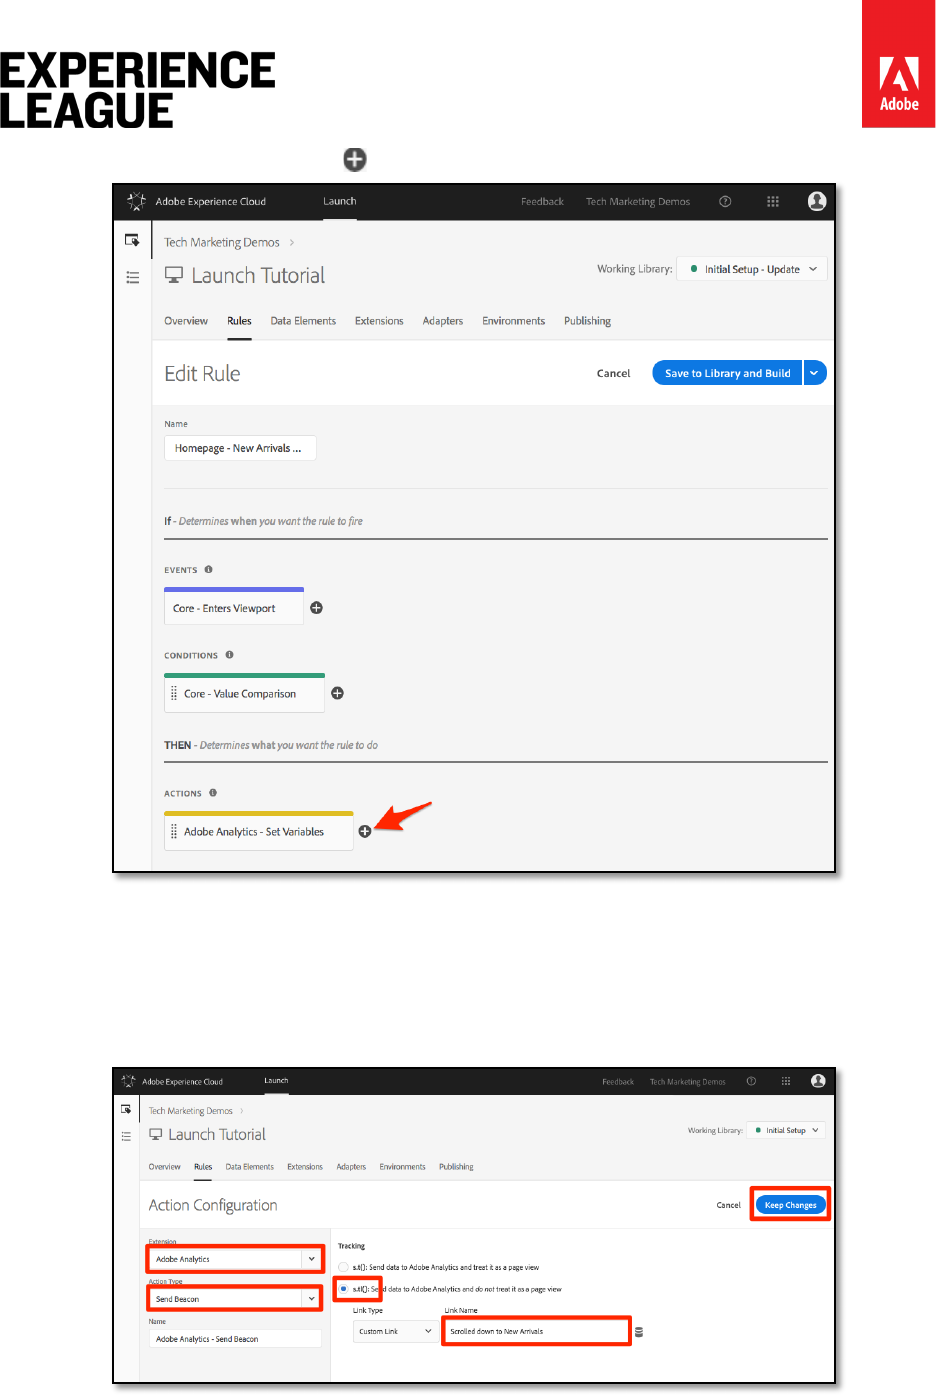Click the drag handle on Adobe Analytics - Set Variables

pyautogui.click(x=174, y=831)
